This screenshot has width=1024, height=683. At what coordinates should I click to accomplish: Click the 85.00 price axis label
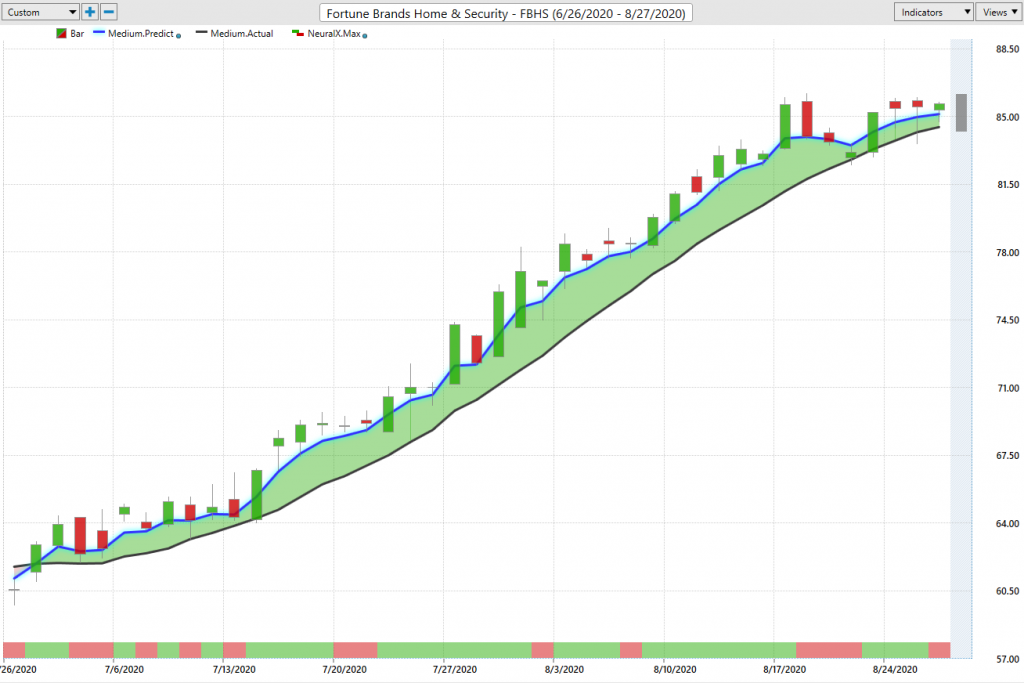pyautogui.click(x=1007, y=118)
